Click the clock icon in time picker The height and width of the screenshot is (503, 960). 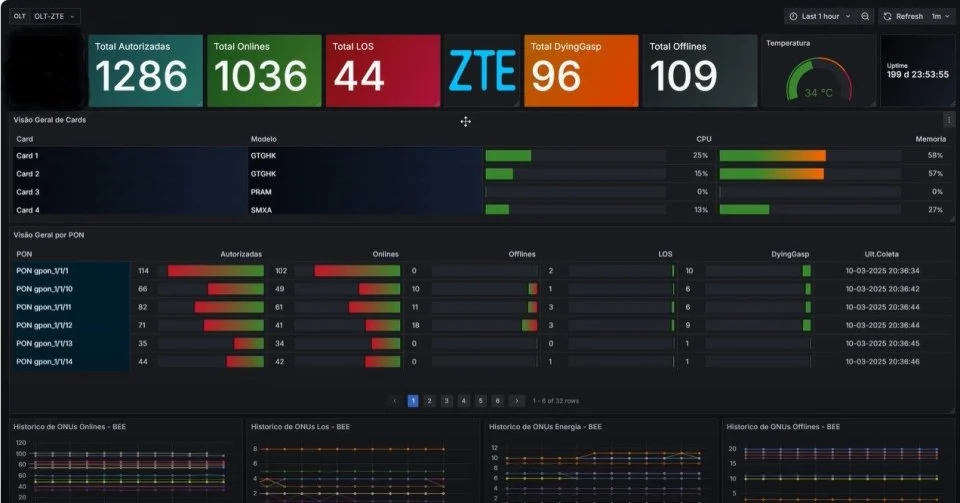tap(793, 17)
